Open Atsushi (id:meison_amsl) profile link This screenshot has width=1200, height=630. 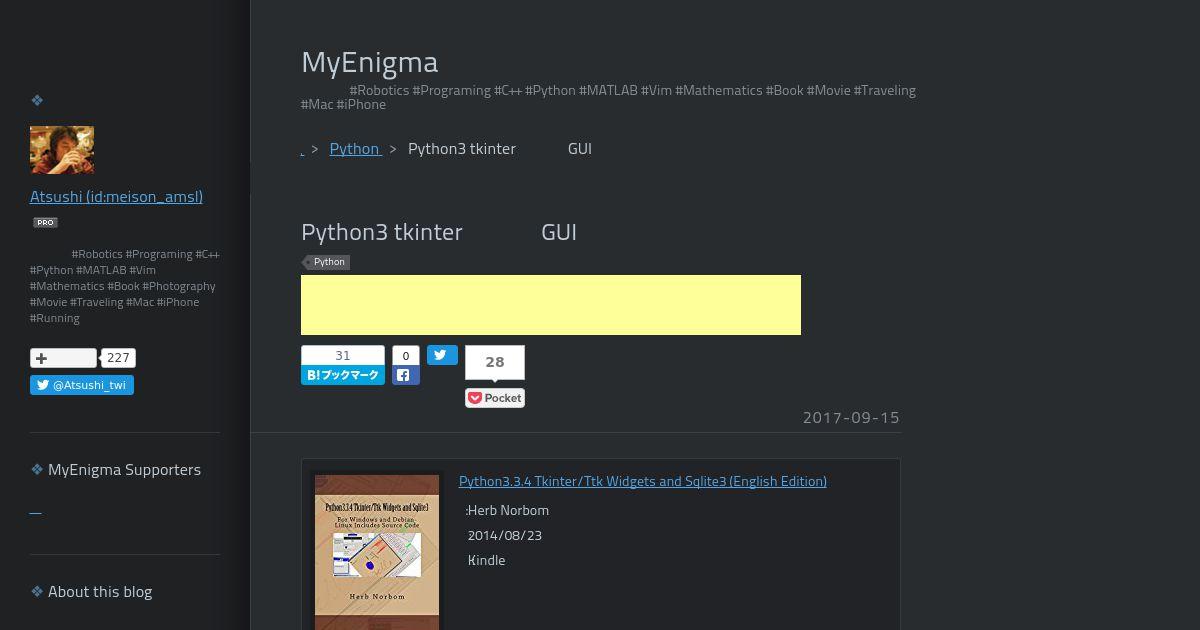click(x=116, y=196)
